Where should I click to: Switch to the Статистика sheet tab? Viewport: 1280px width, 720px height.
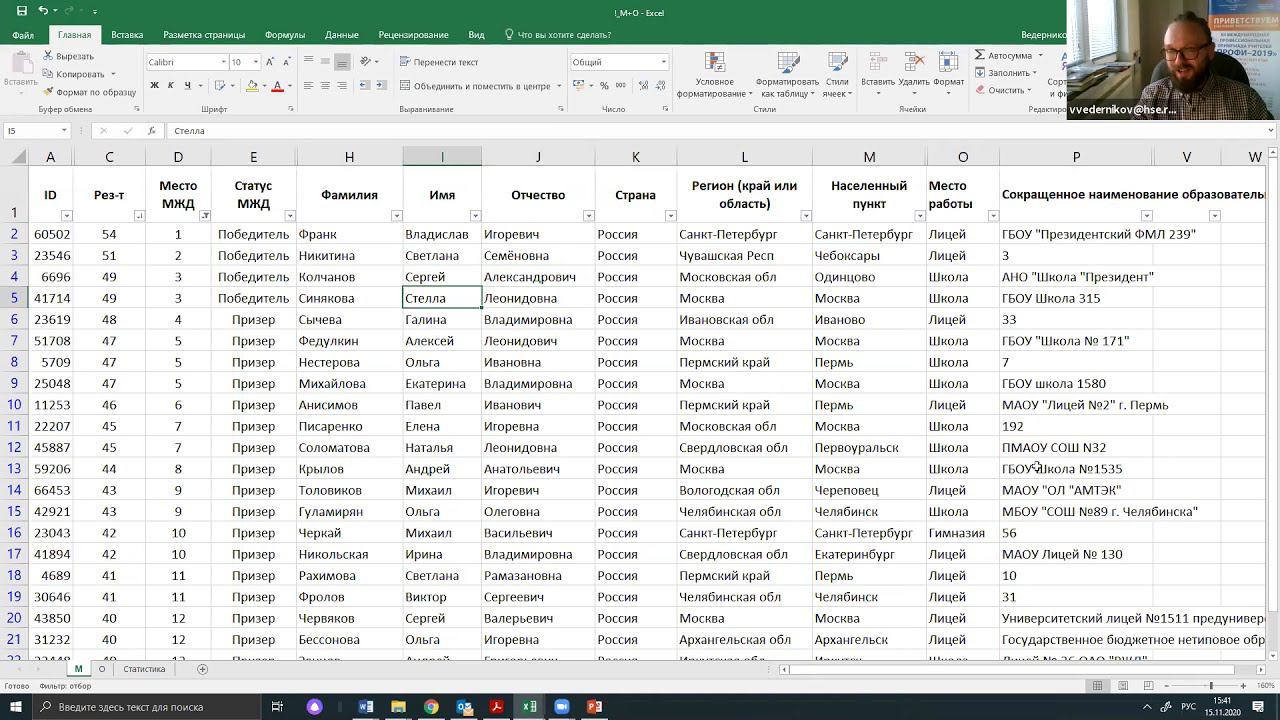coord(144,669)
